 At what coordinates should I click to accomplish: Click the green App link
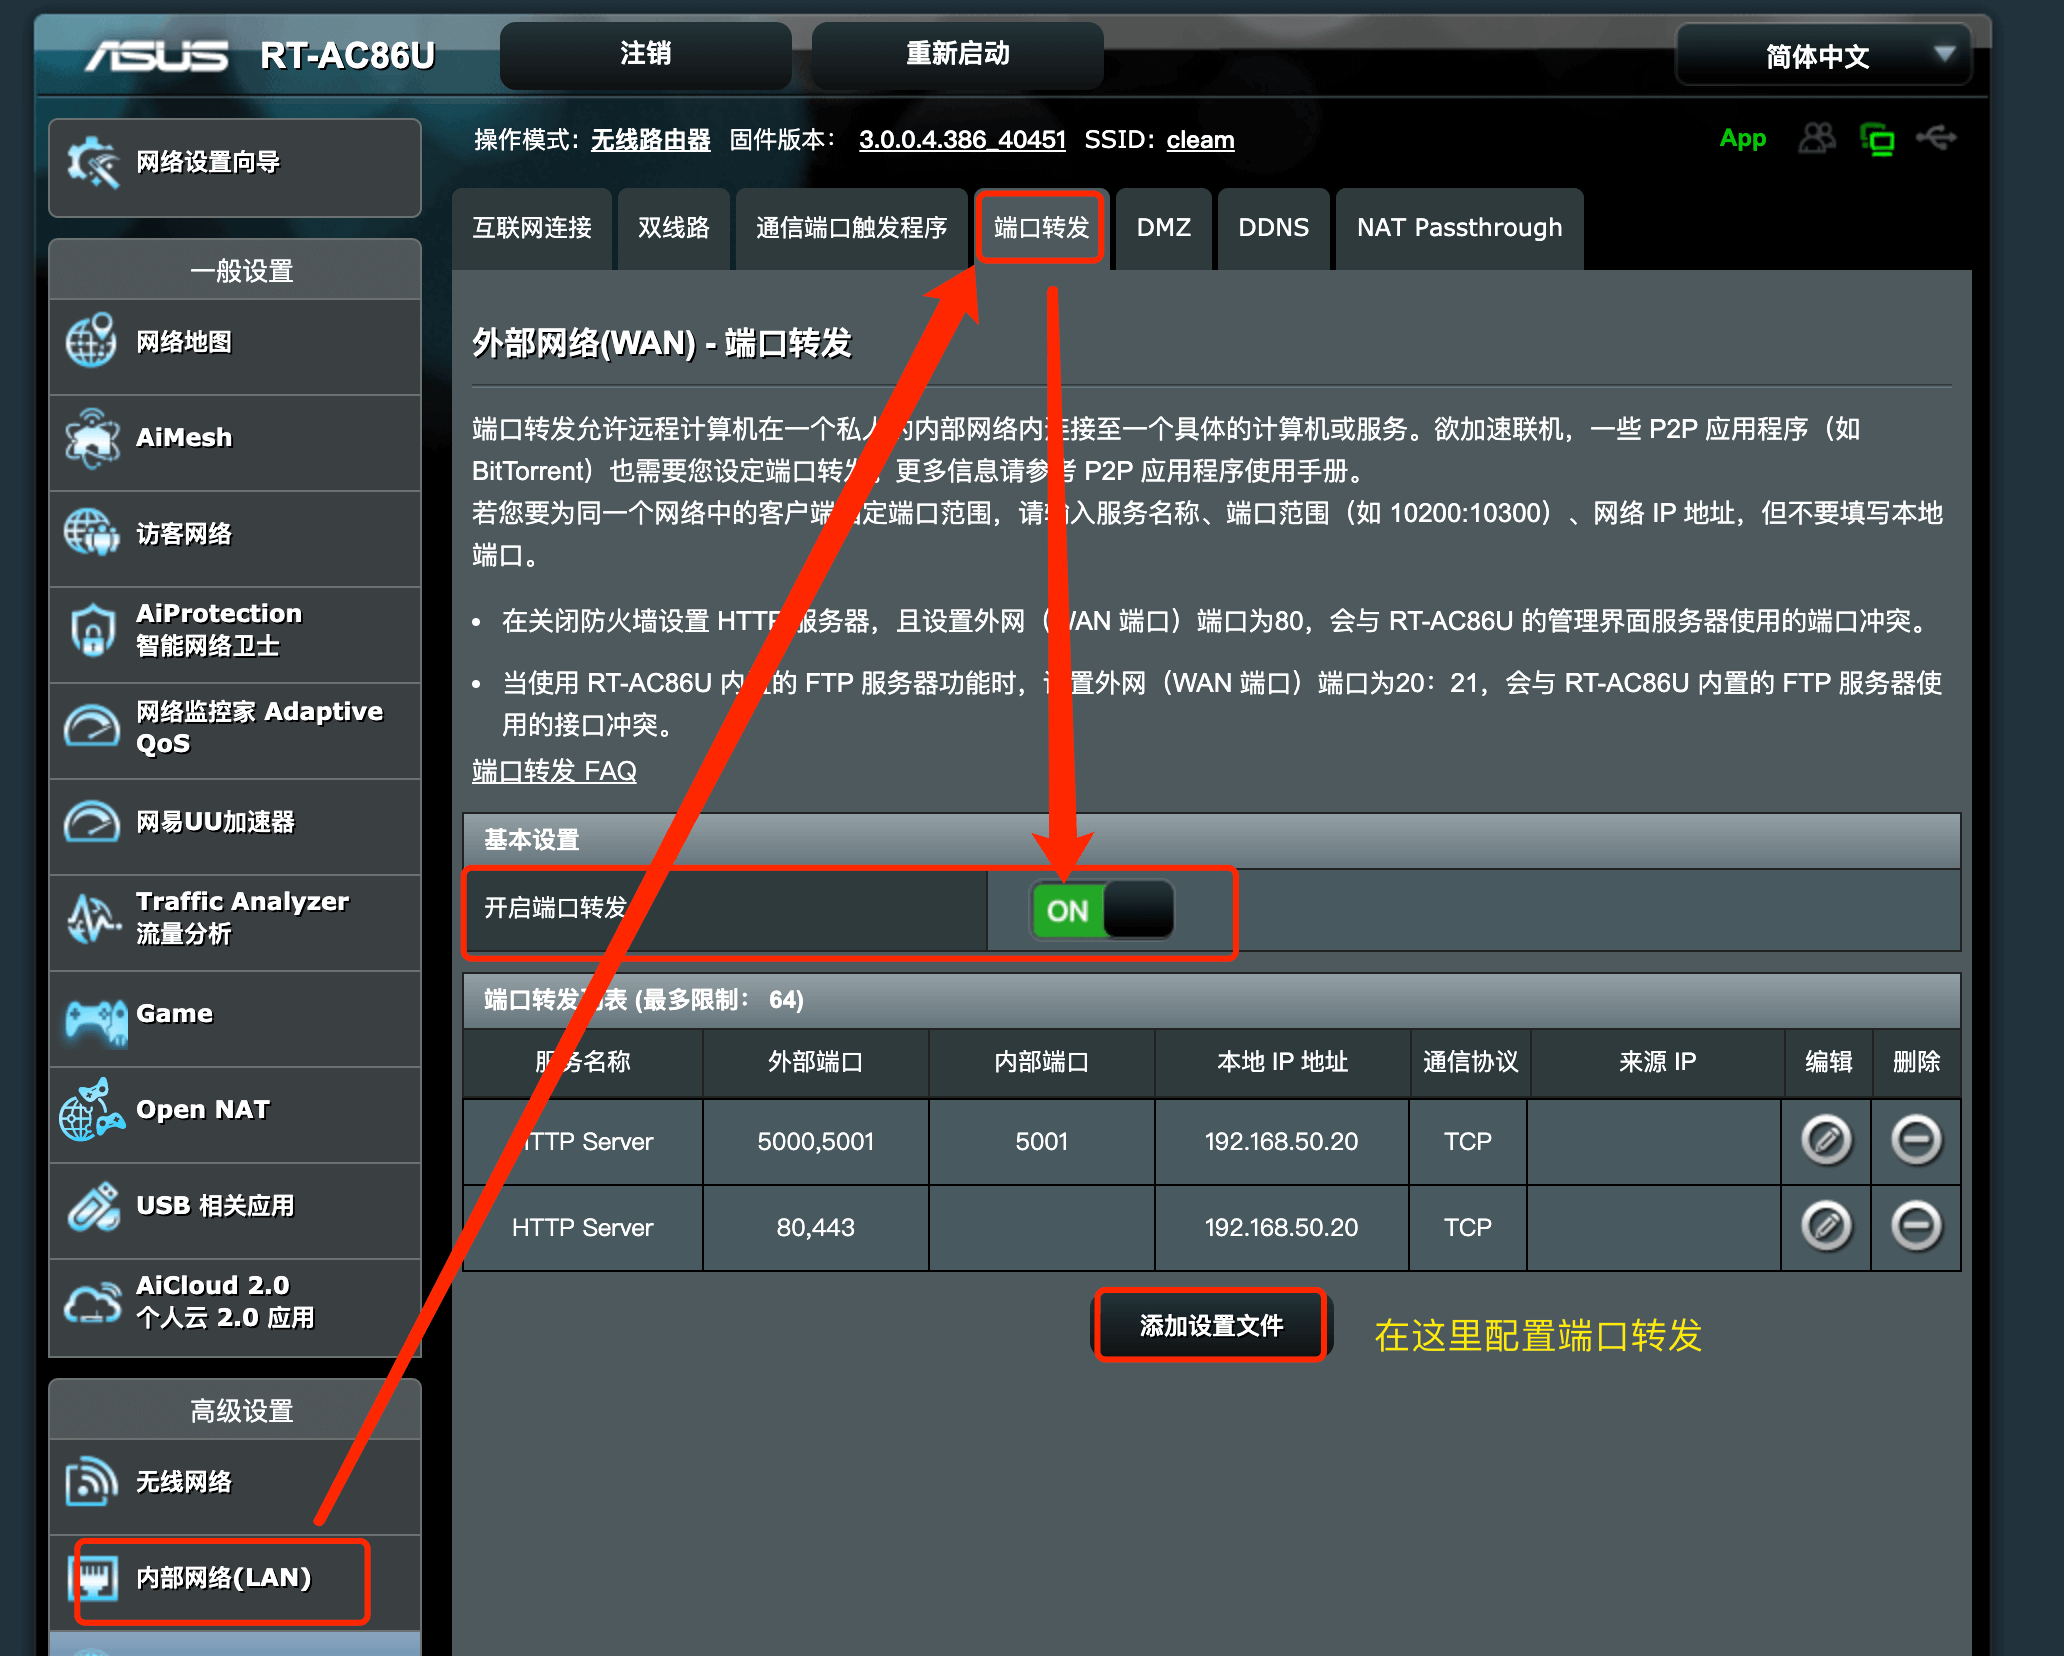coord(1743,138)
